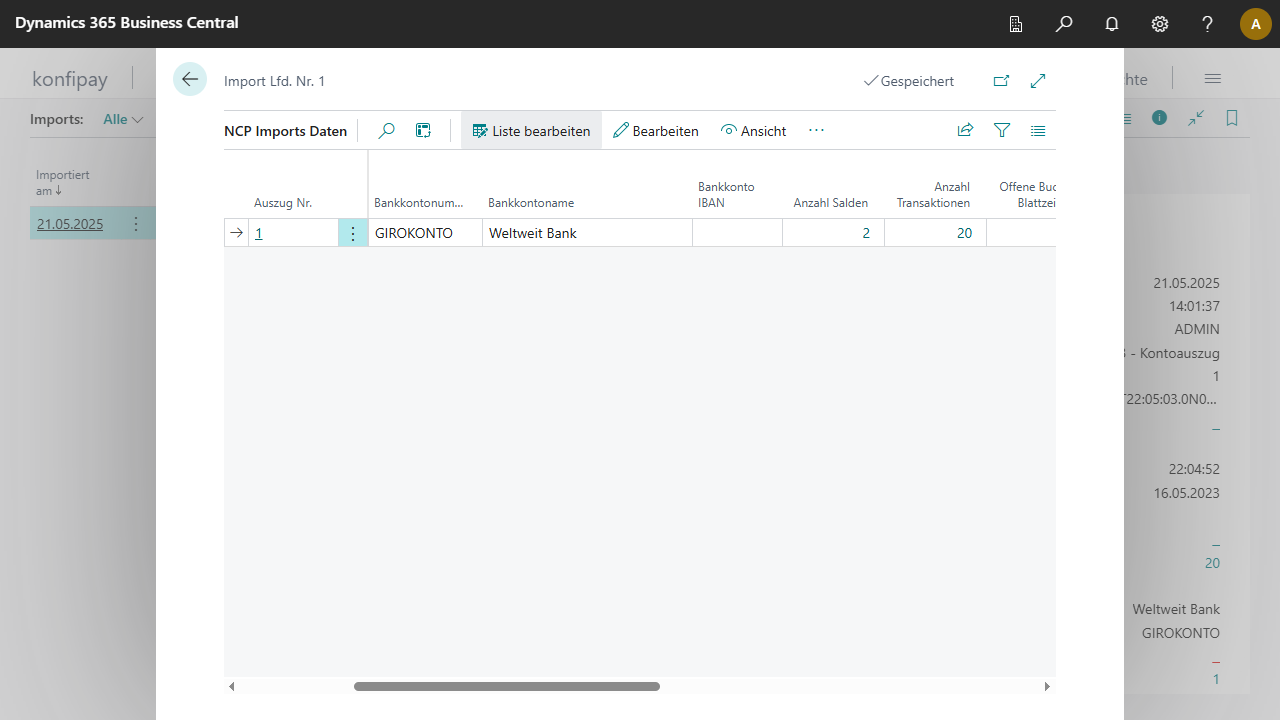Click the horizontal scrollbar thumb
This screenshot has width=1280, height=720.
coord(507,687)
